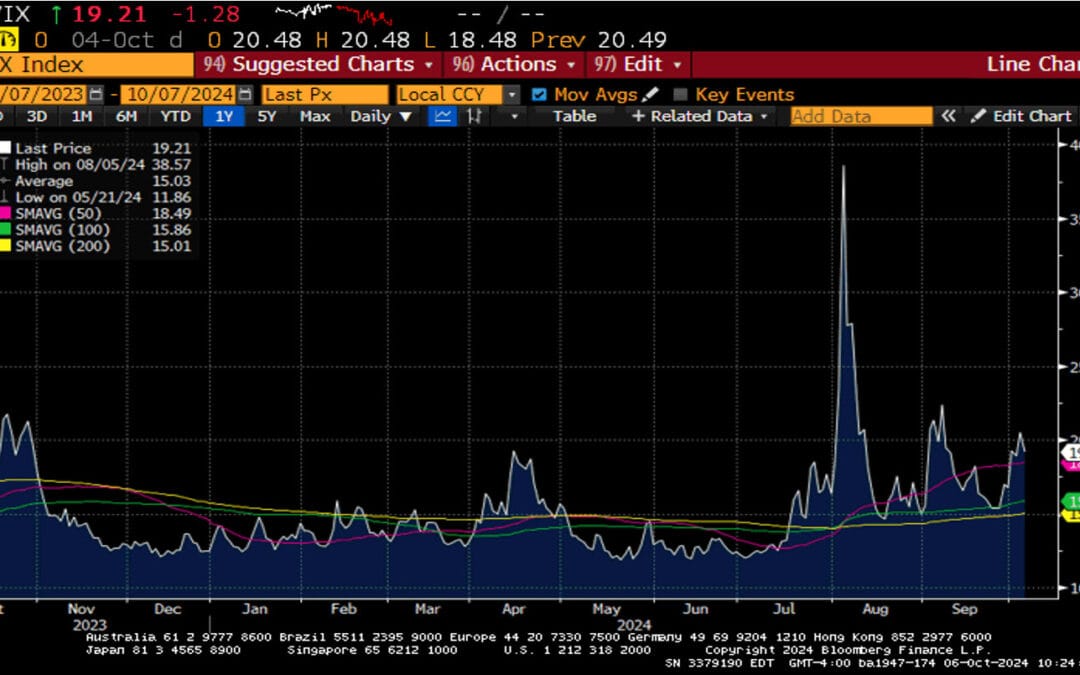Open the end date calendar picker icon
The width and height of the screenshot is (1080, 675).
tap(244, 94)
